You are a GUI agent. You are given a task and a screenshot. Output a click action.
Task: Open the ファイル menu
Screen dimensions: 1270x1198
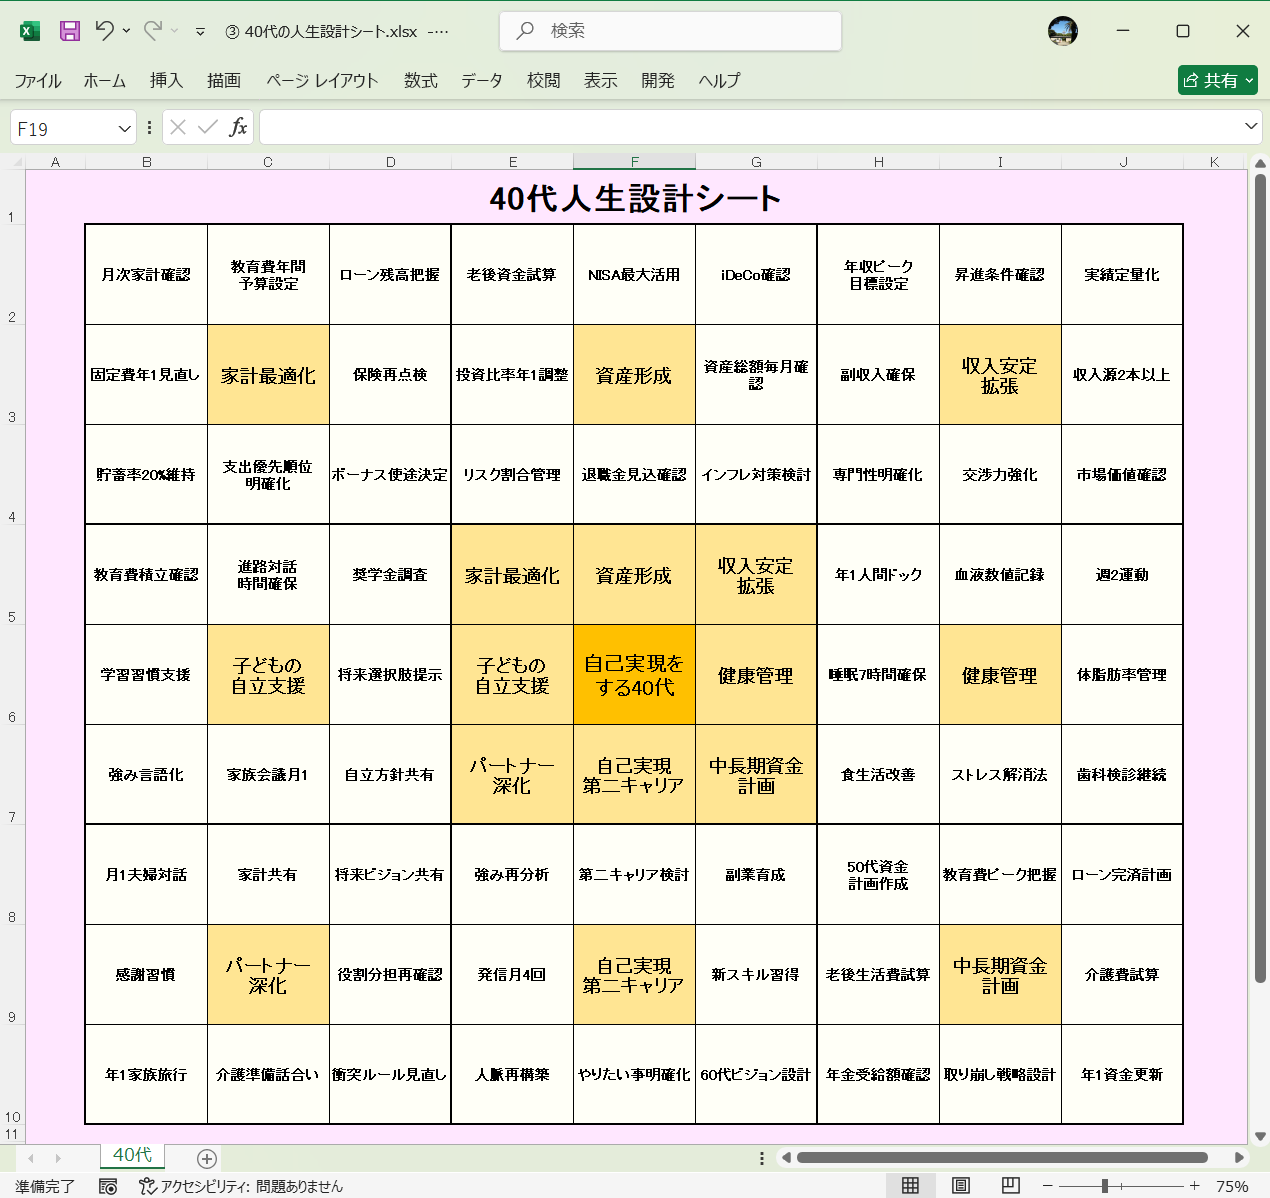point(38,81)
